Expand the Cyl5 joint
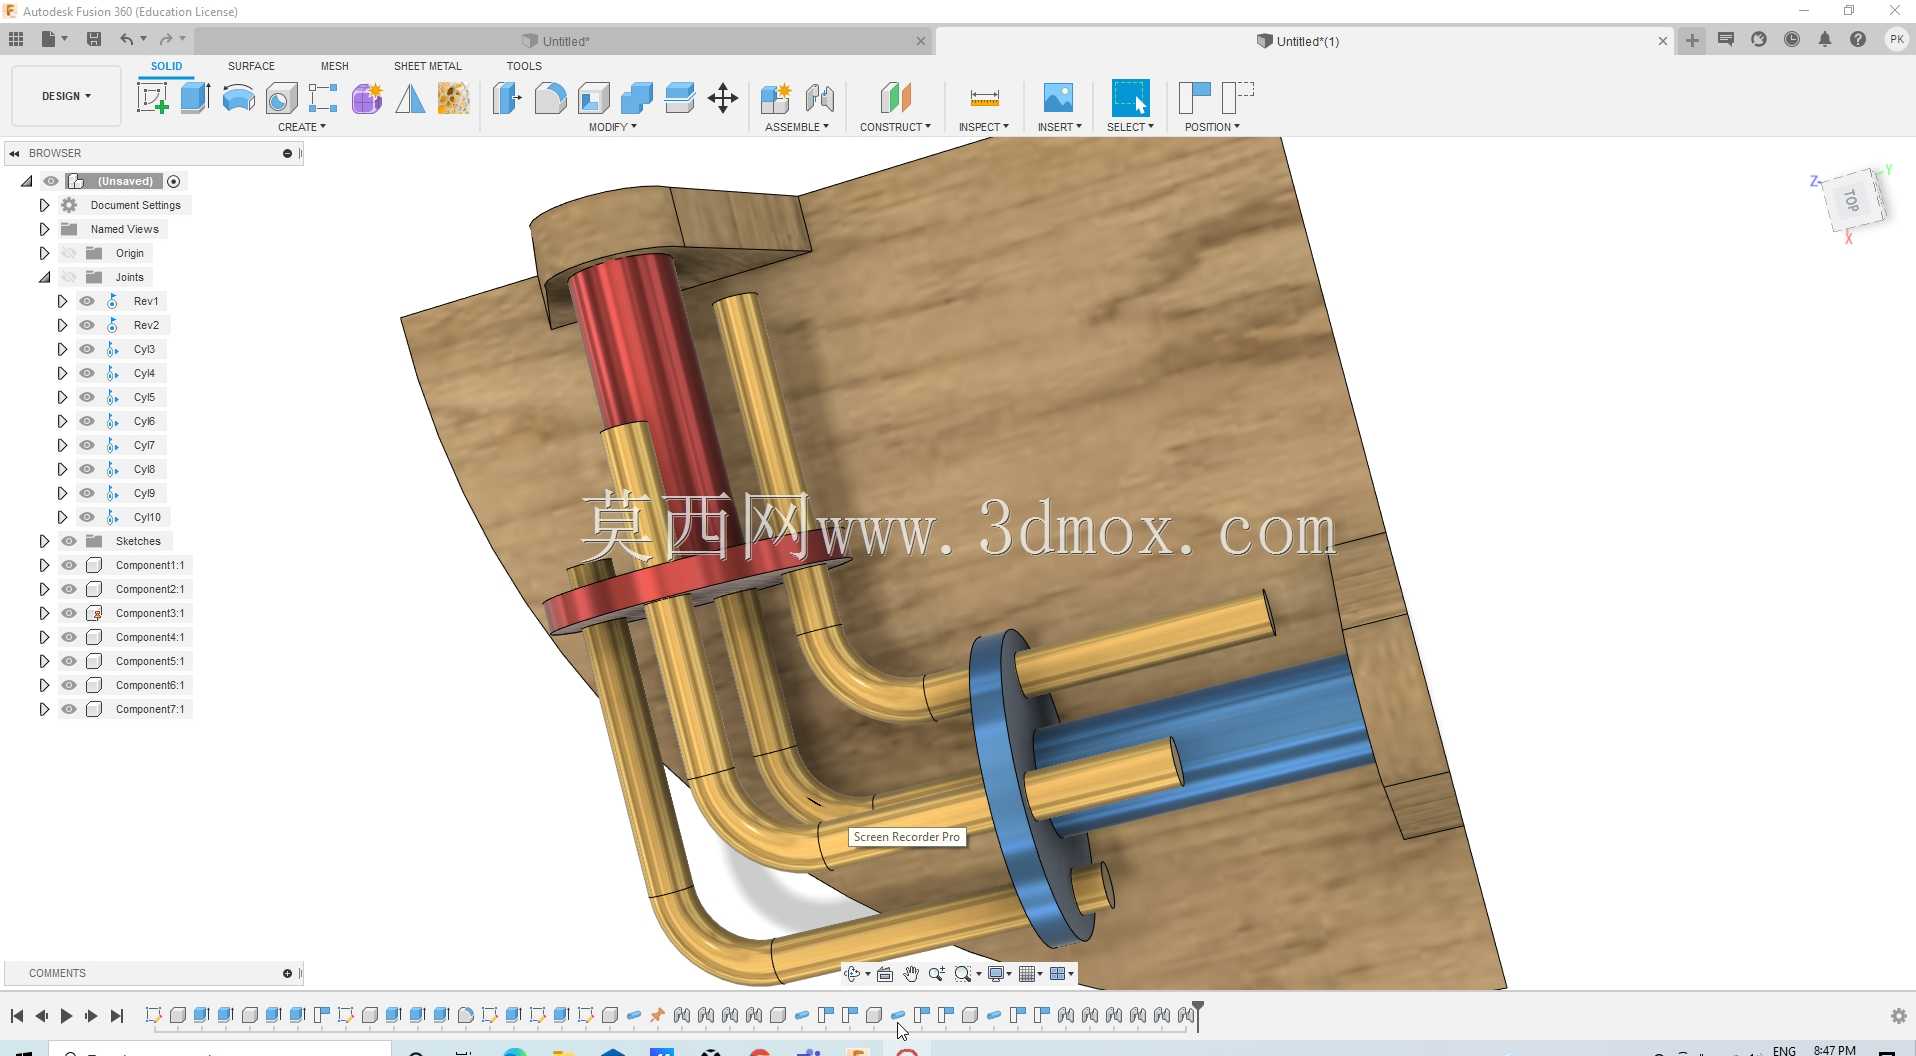 62,397
